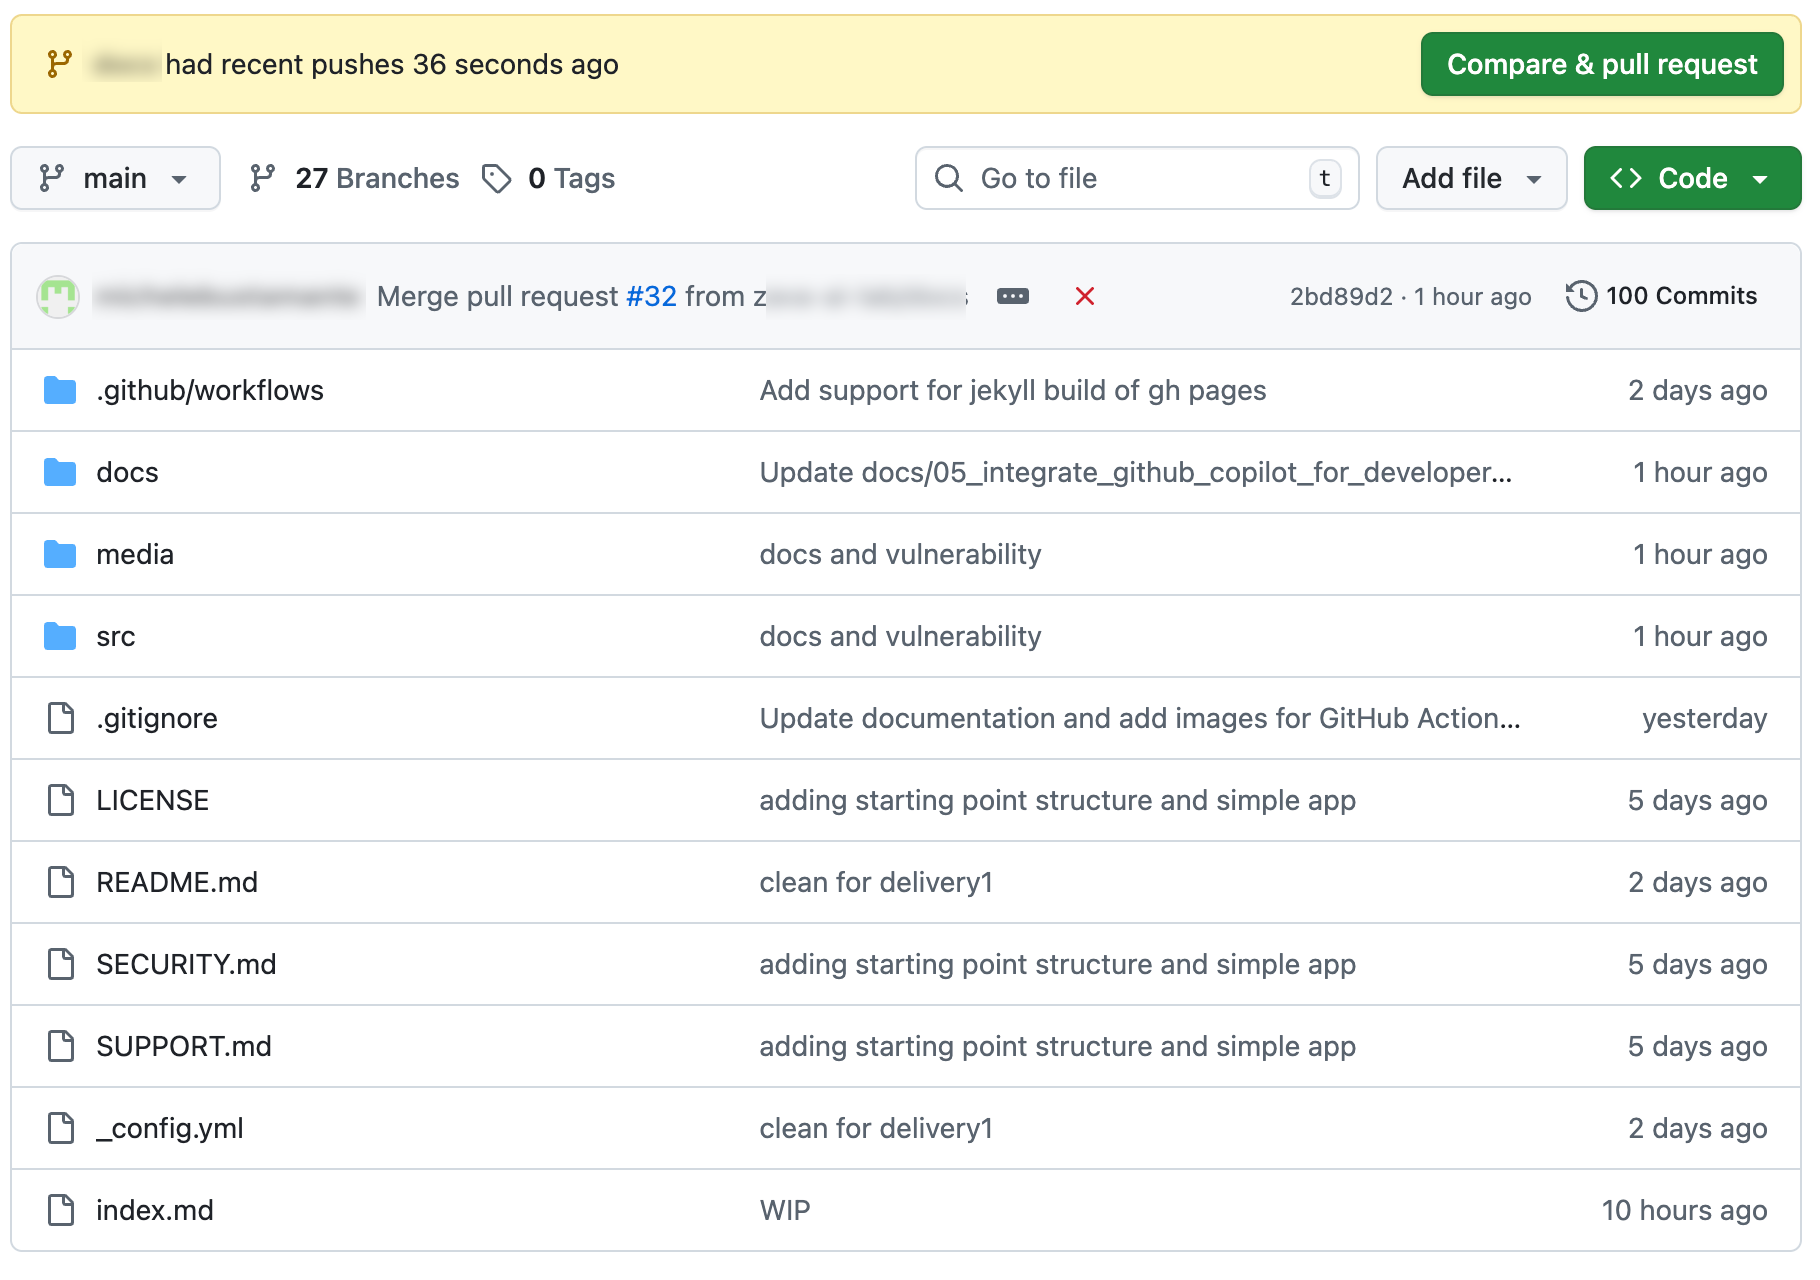Click the search magnifier in Go to file
Viewport: 1820px width, 1280px height.
[x=948, y=178]
